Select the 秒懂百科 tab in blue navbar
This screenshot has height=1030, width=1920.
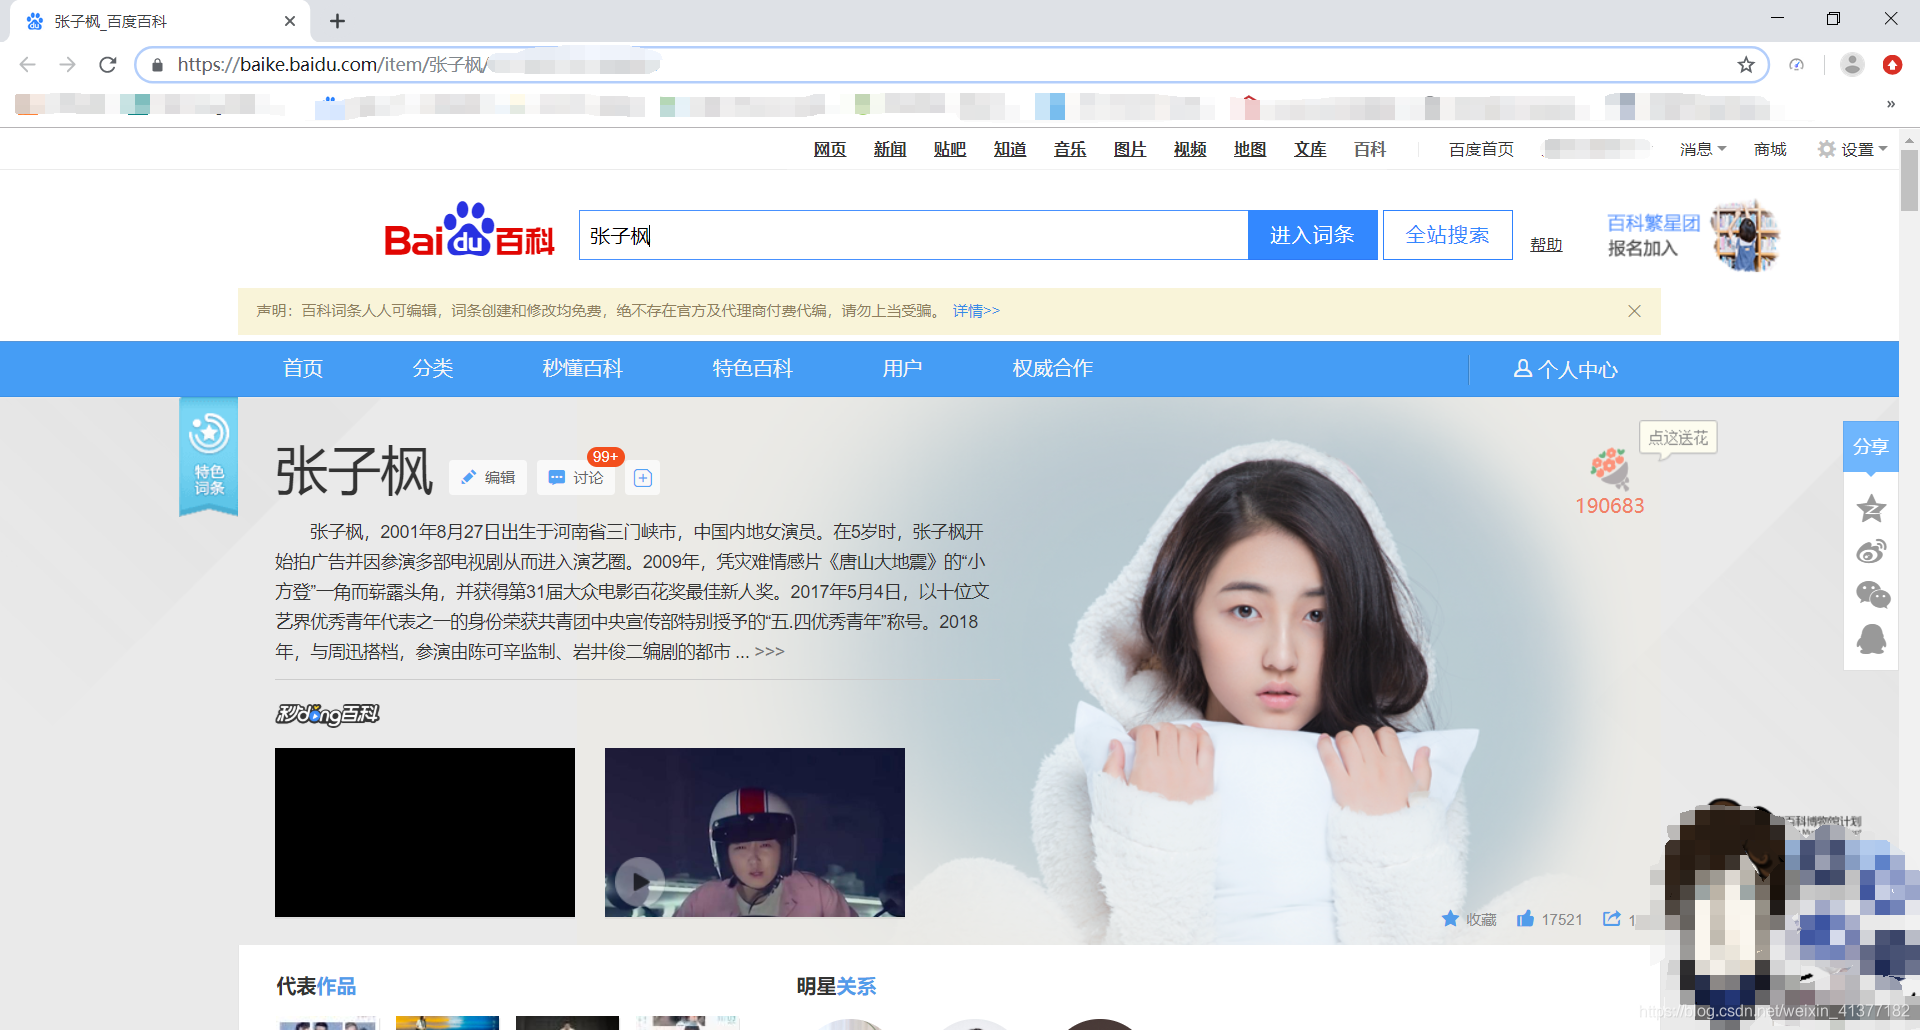581,368
